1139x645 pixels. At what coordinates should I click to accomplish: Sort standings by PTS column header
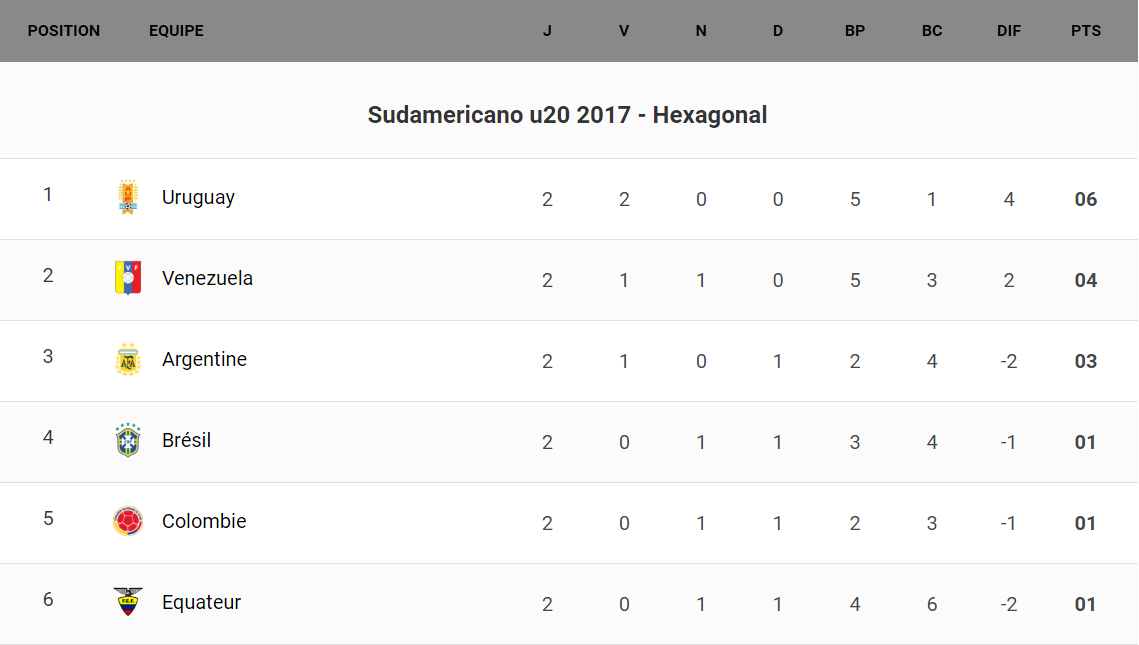click(x=1085, y=31)
